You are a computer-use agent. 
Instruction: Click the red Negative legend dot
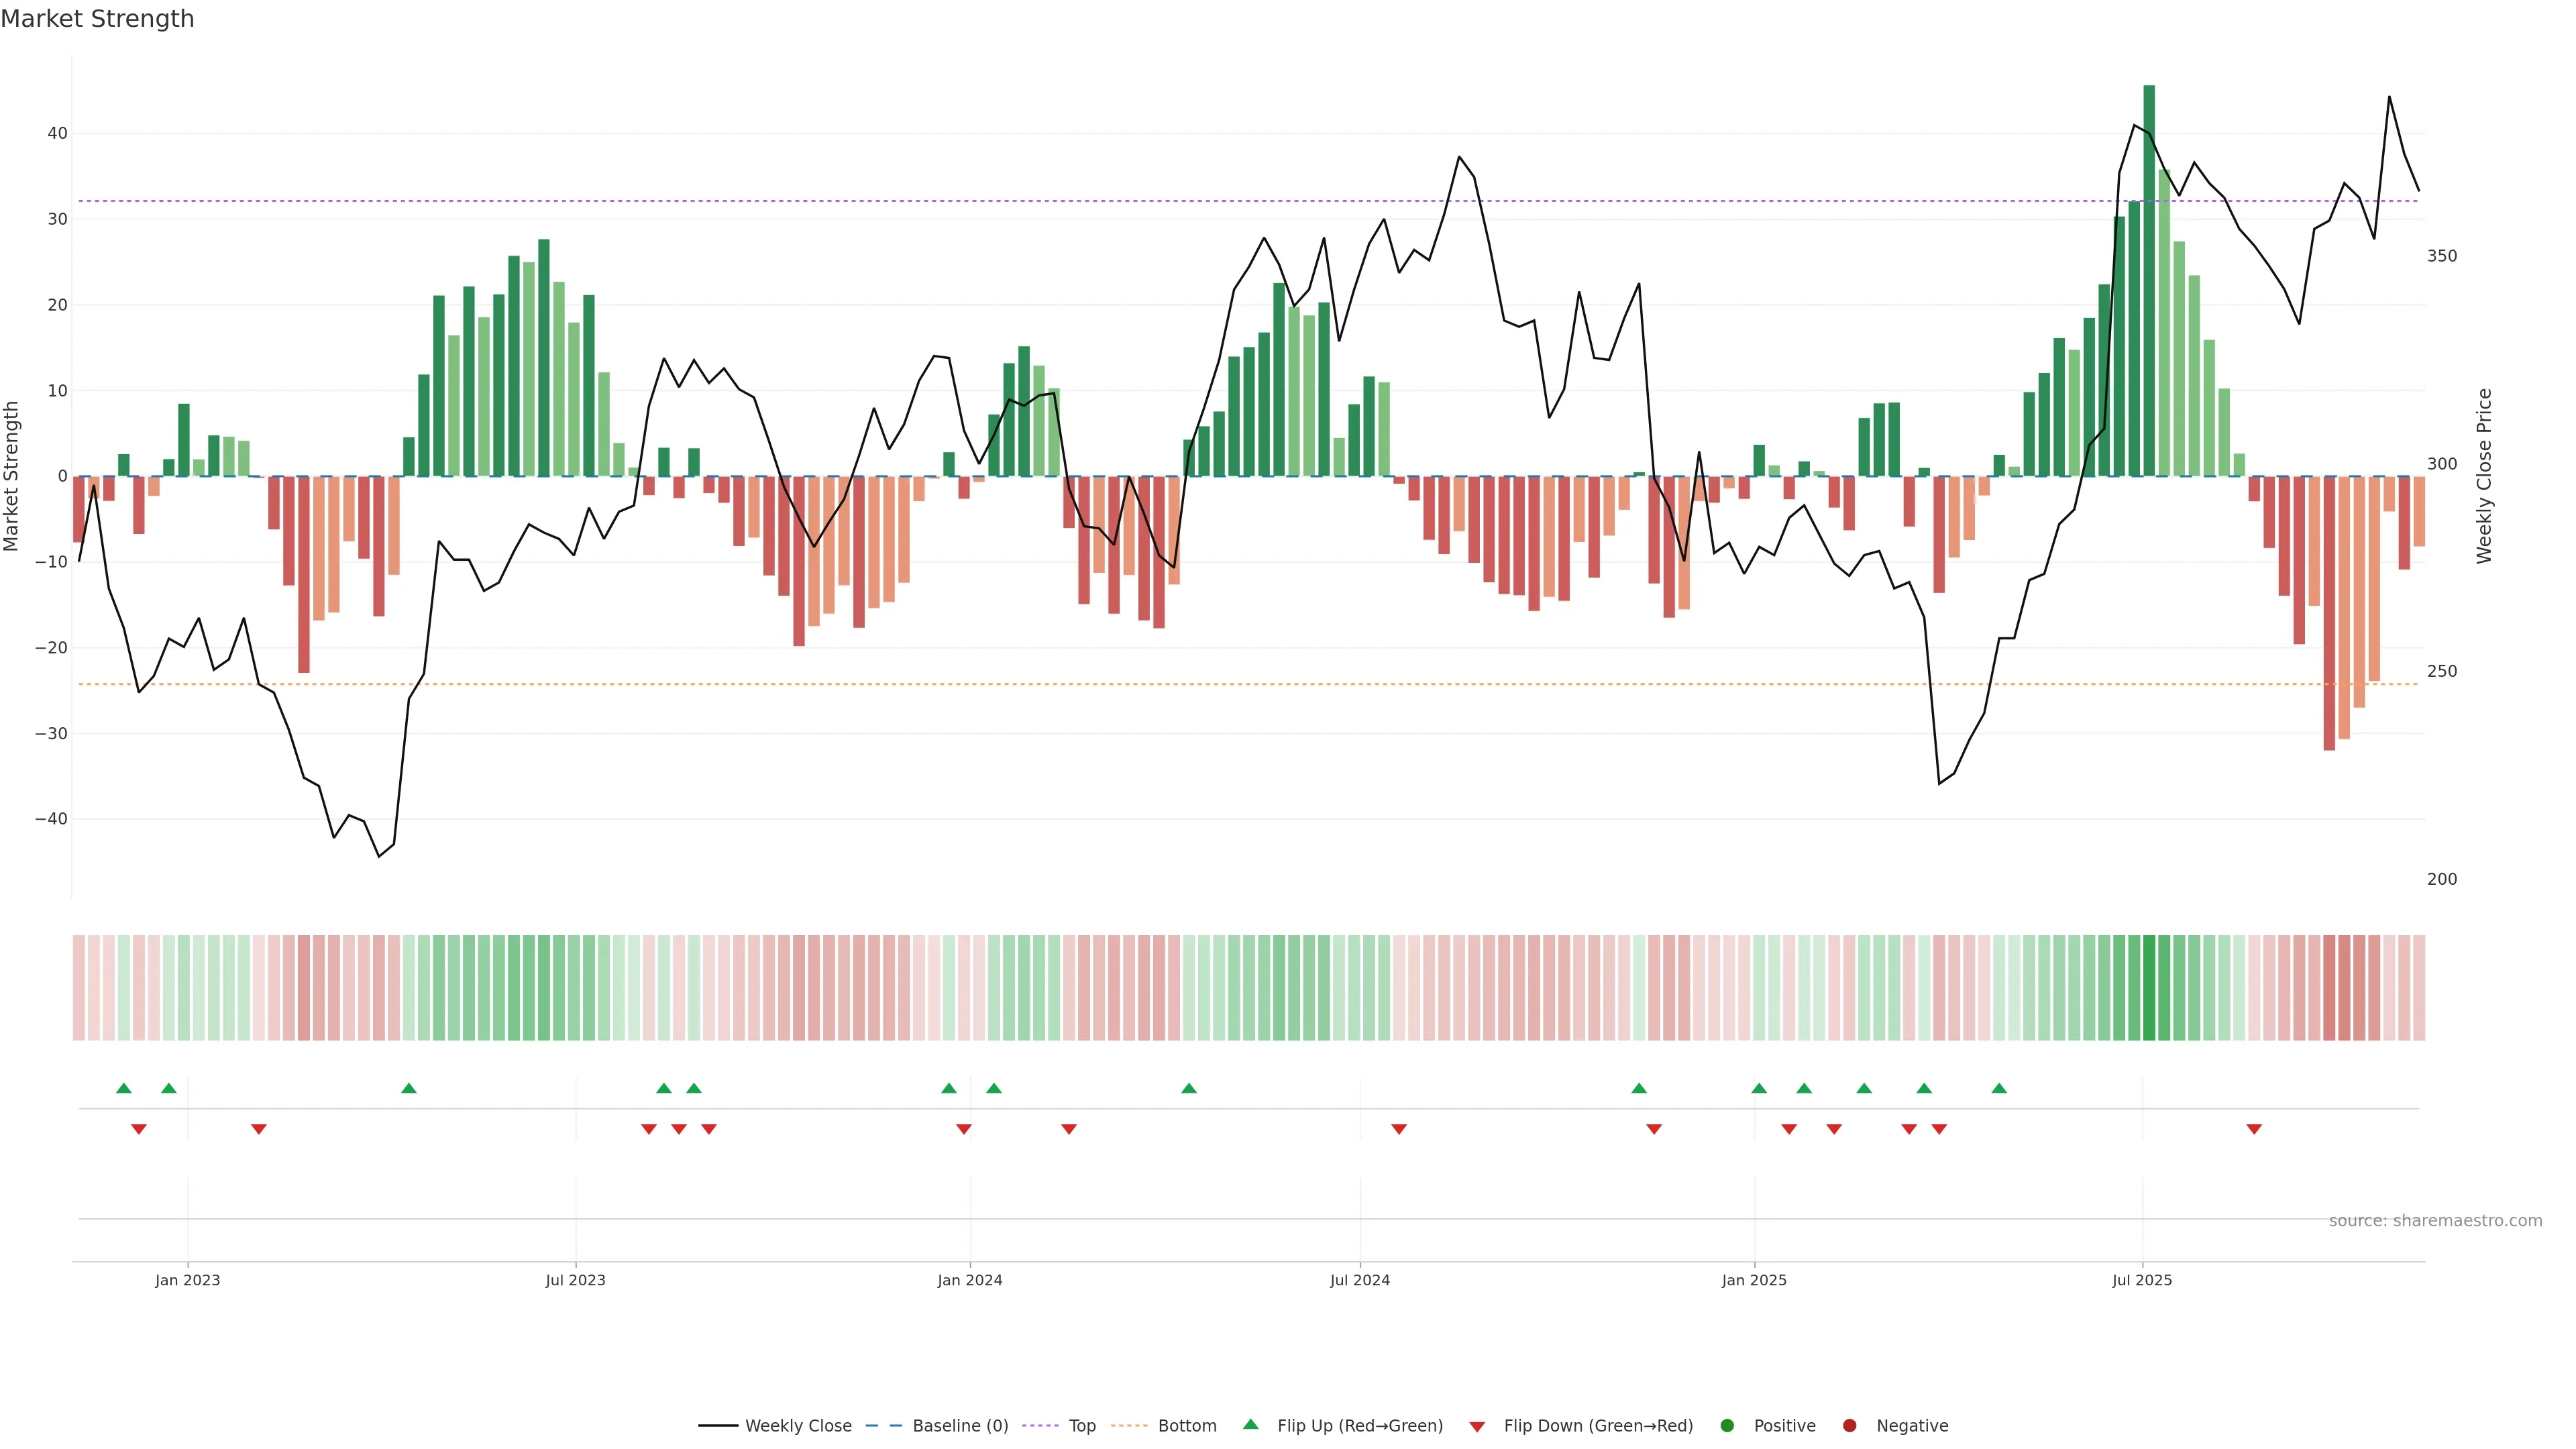pos(1849,1426)
